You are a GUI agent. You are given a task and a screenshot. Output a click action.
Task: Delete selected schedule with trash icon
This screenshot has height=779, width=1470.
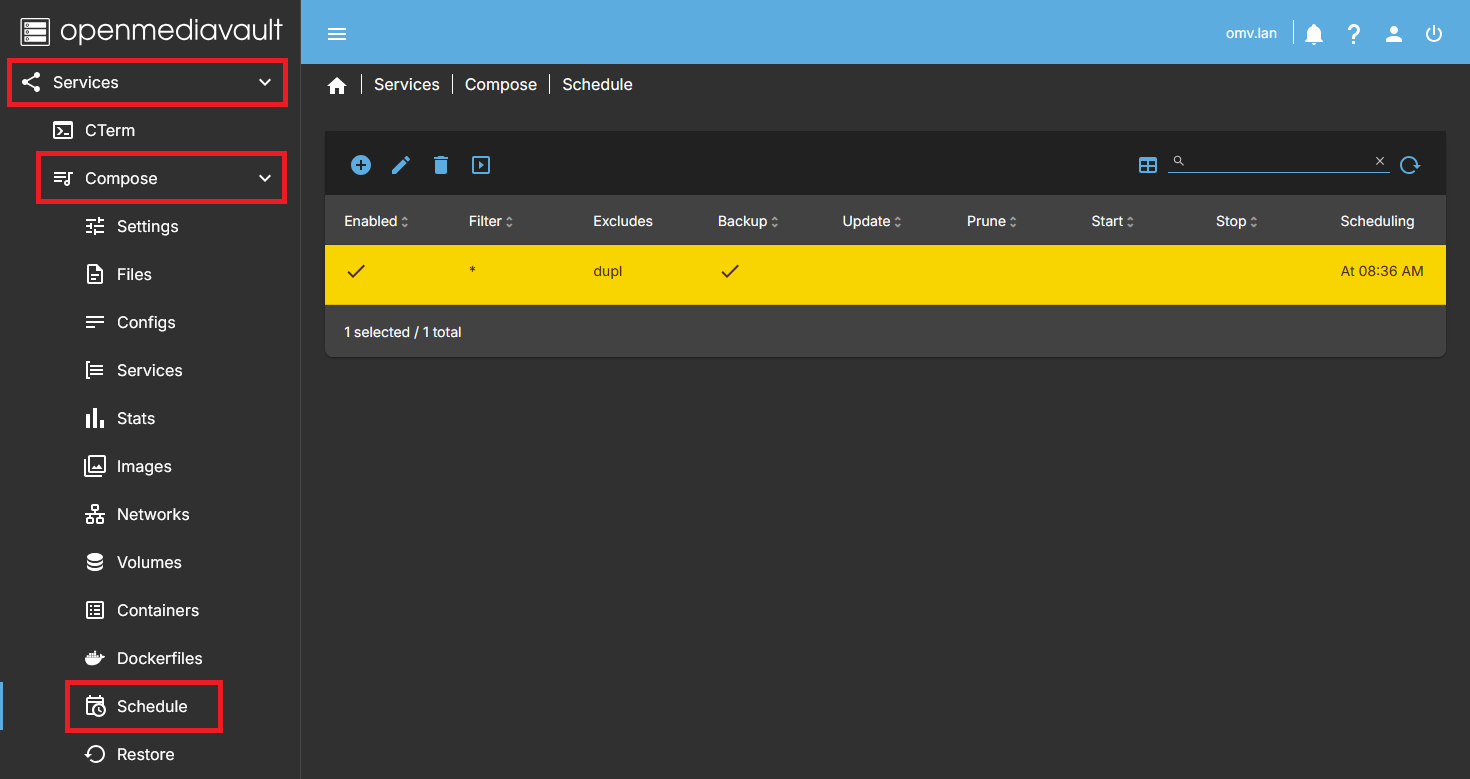pyautogui.click(x=441, y=165)
